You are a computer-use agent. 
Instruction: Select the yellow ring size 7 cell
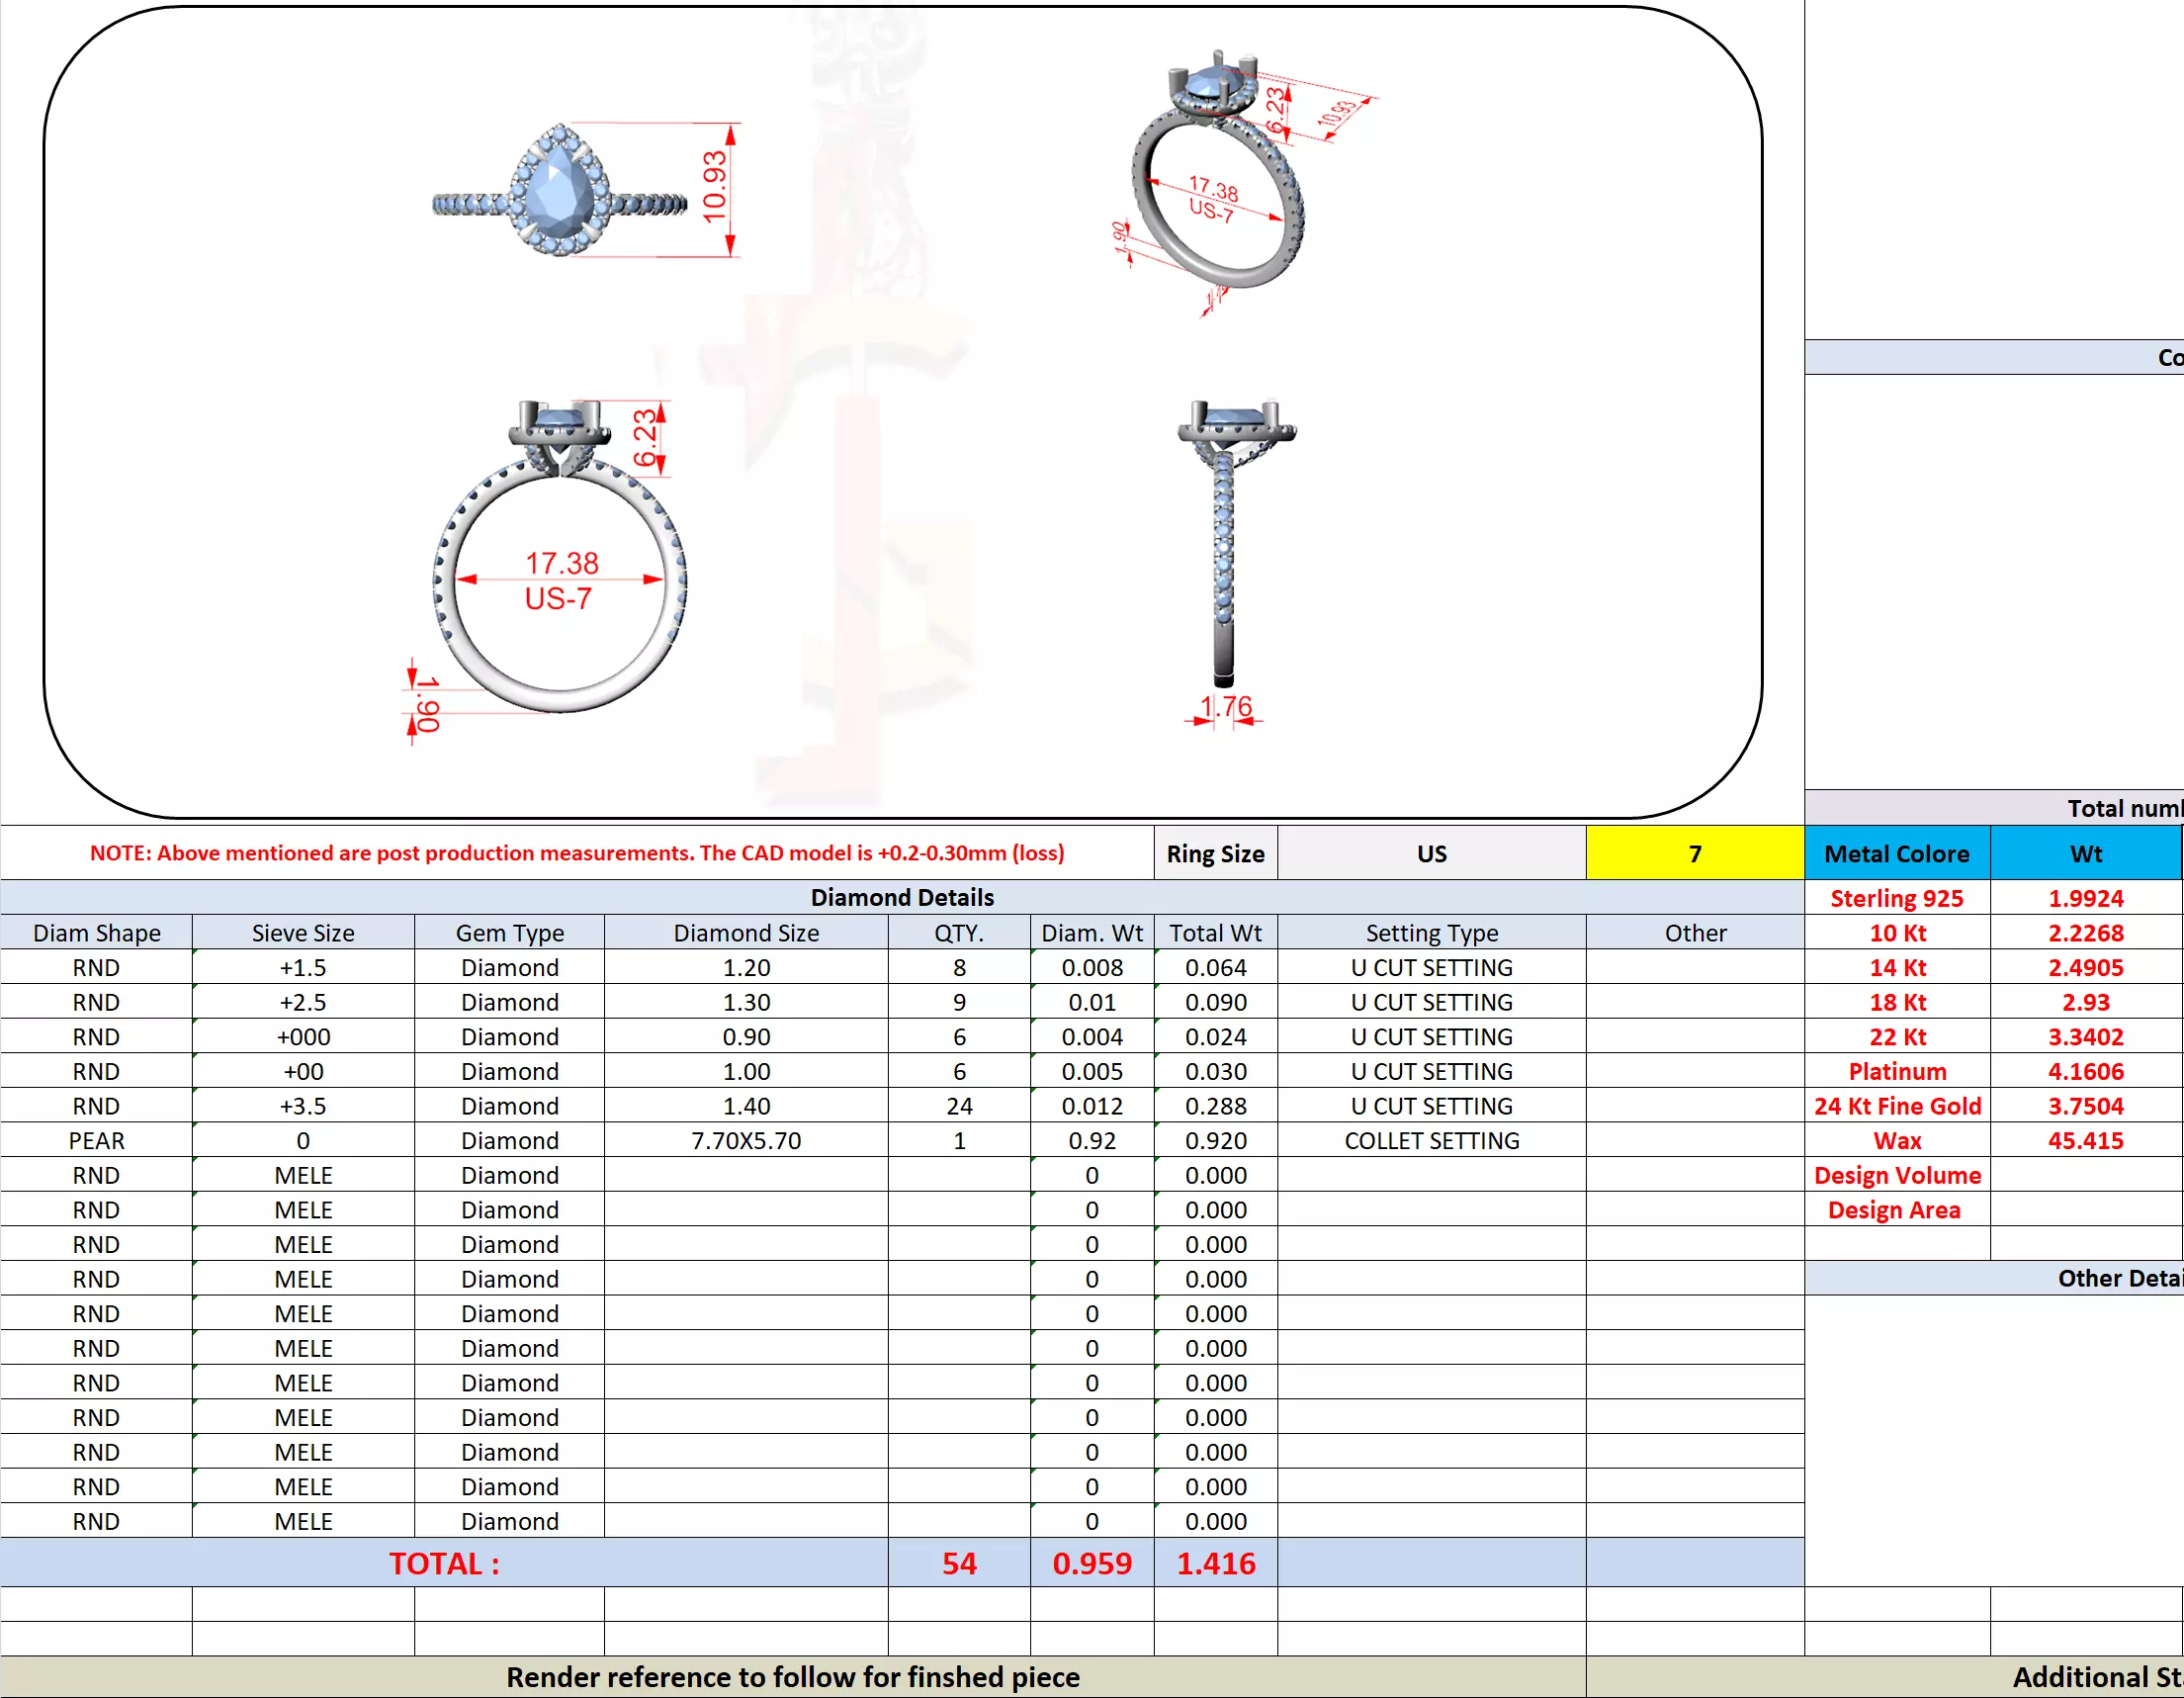click(1694, 853)
